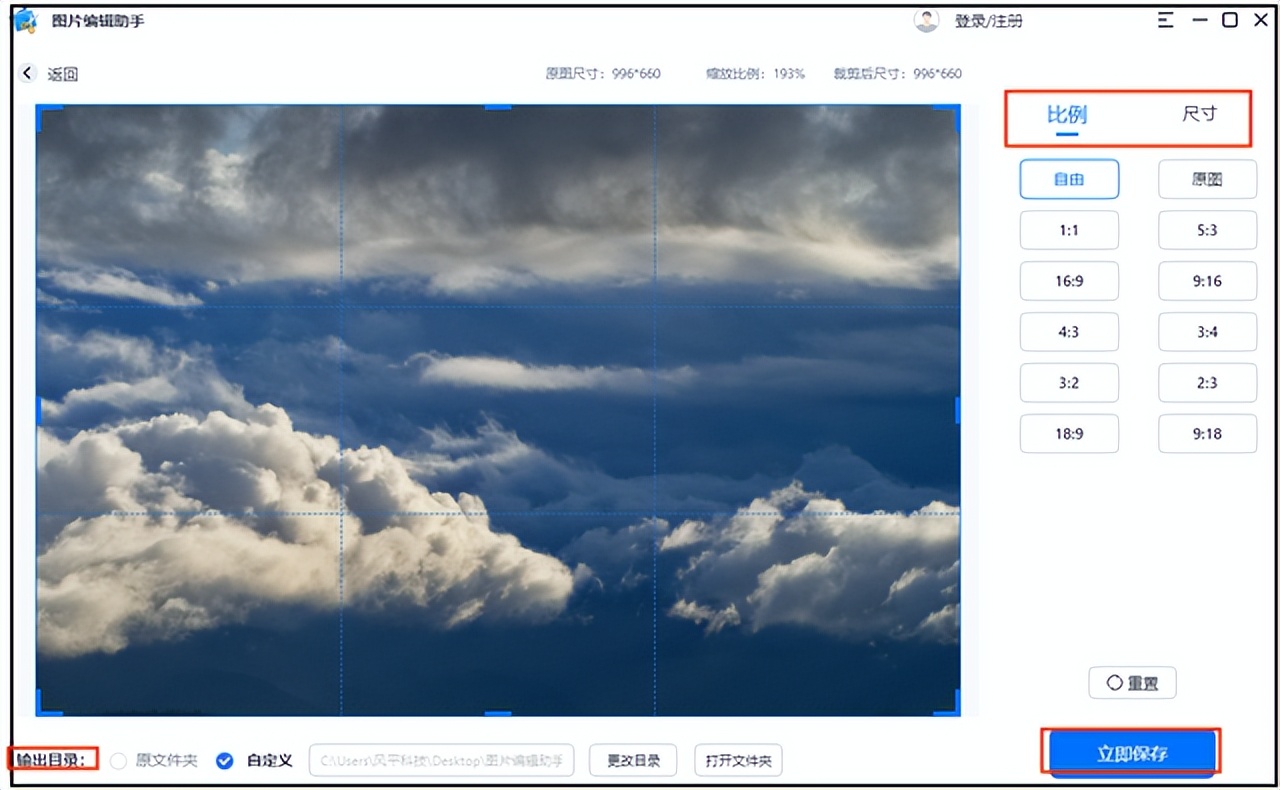Open the 登录/注册 login link
1280x790 pixels.
(988, 21)
